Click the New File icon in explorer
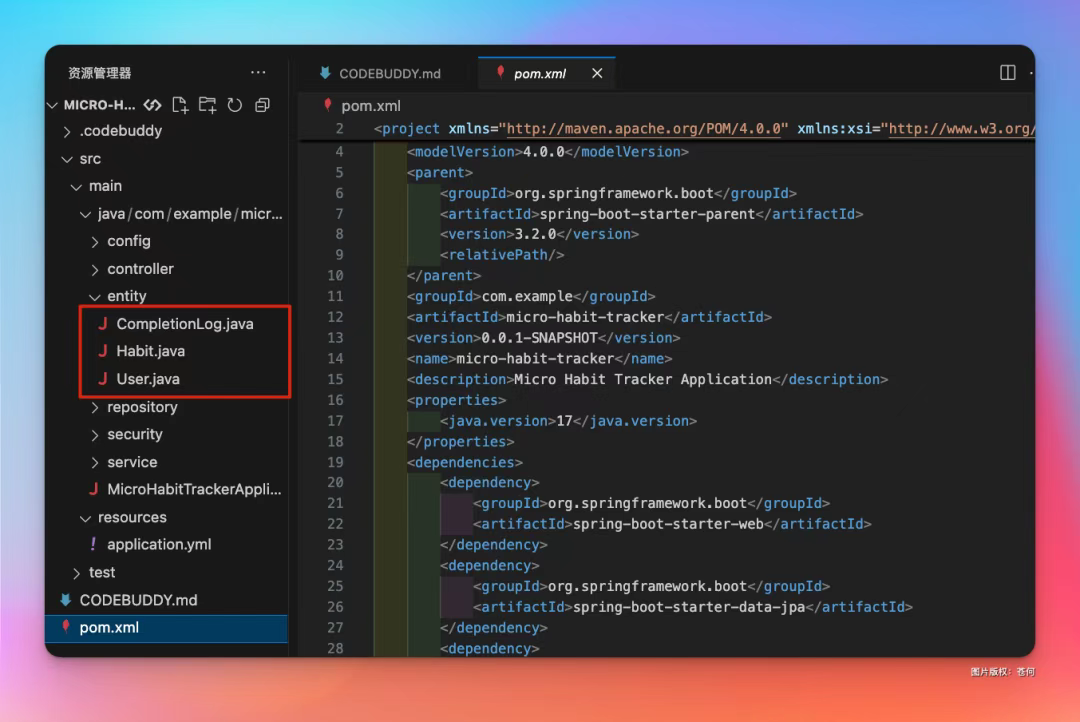 click(x=180, y=105)
